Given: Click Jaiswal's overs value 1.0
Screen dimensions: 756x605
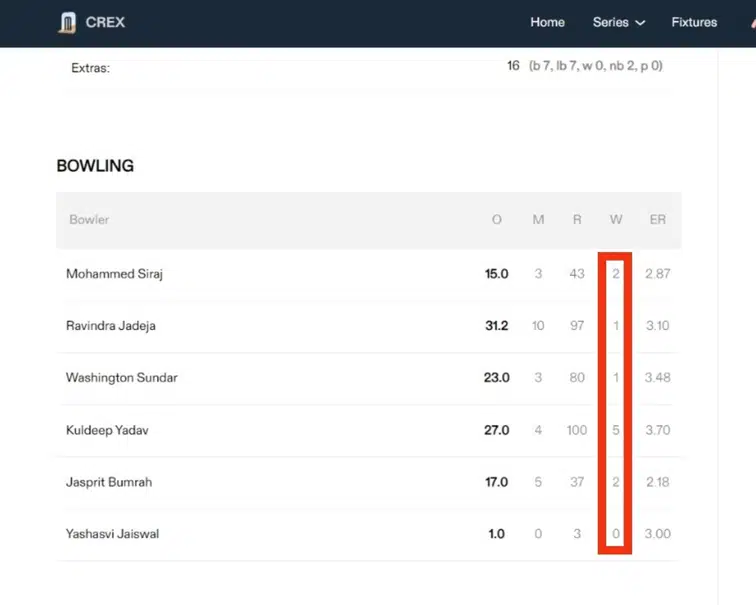Looking at the screenshot, I should coord(497,534).
